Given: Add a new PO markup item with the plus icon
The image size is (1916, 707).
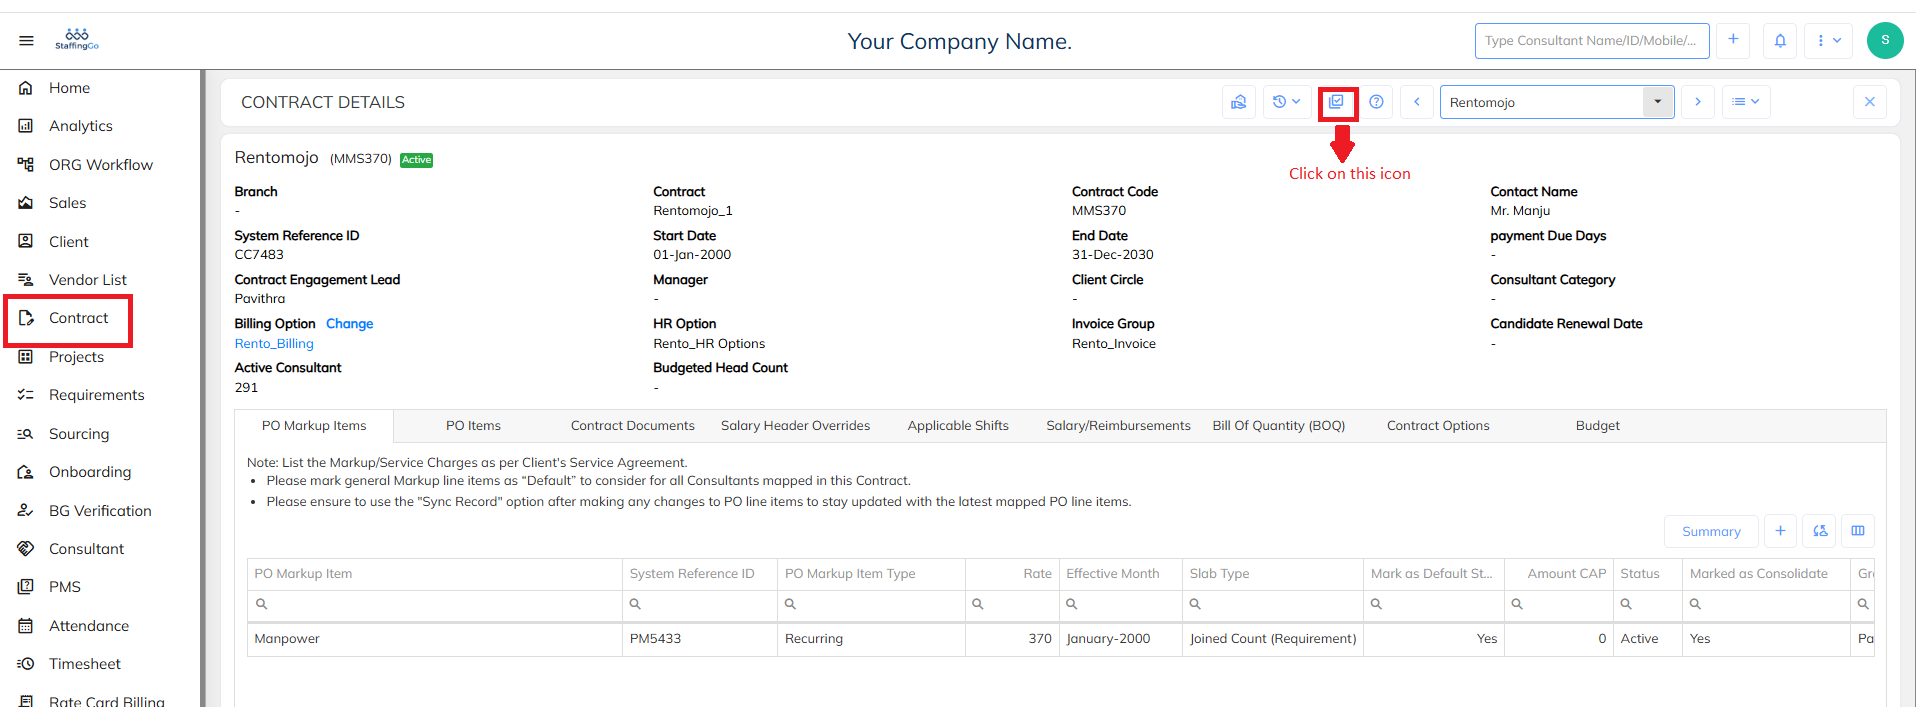Looking at the screenshot, I should (1781, 531).
